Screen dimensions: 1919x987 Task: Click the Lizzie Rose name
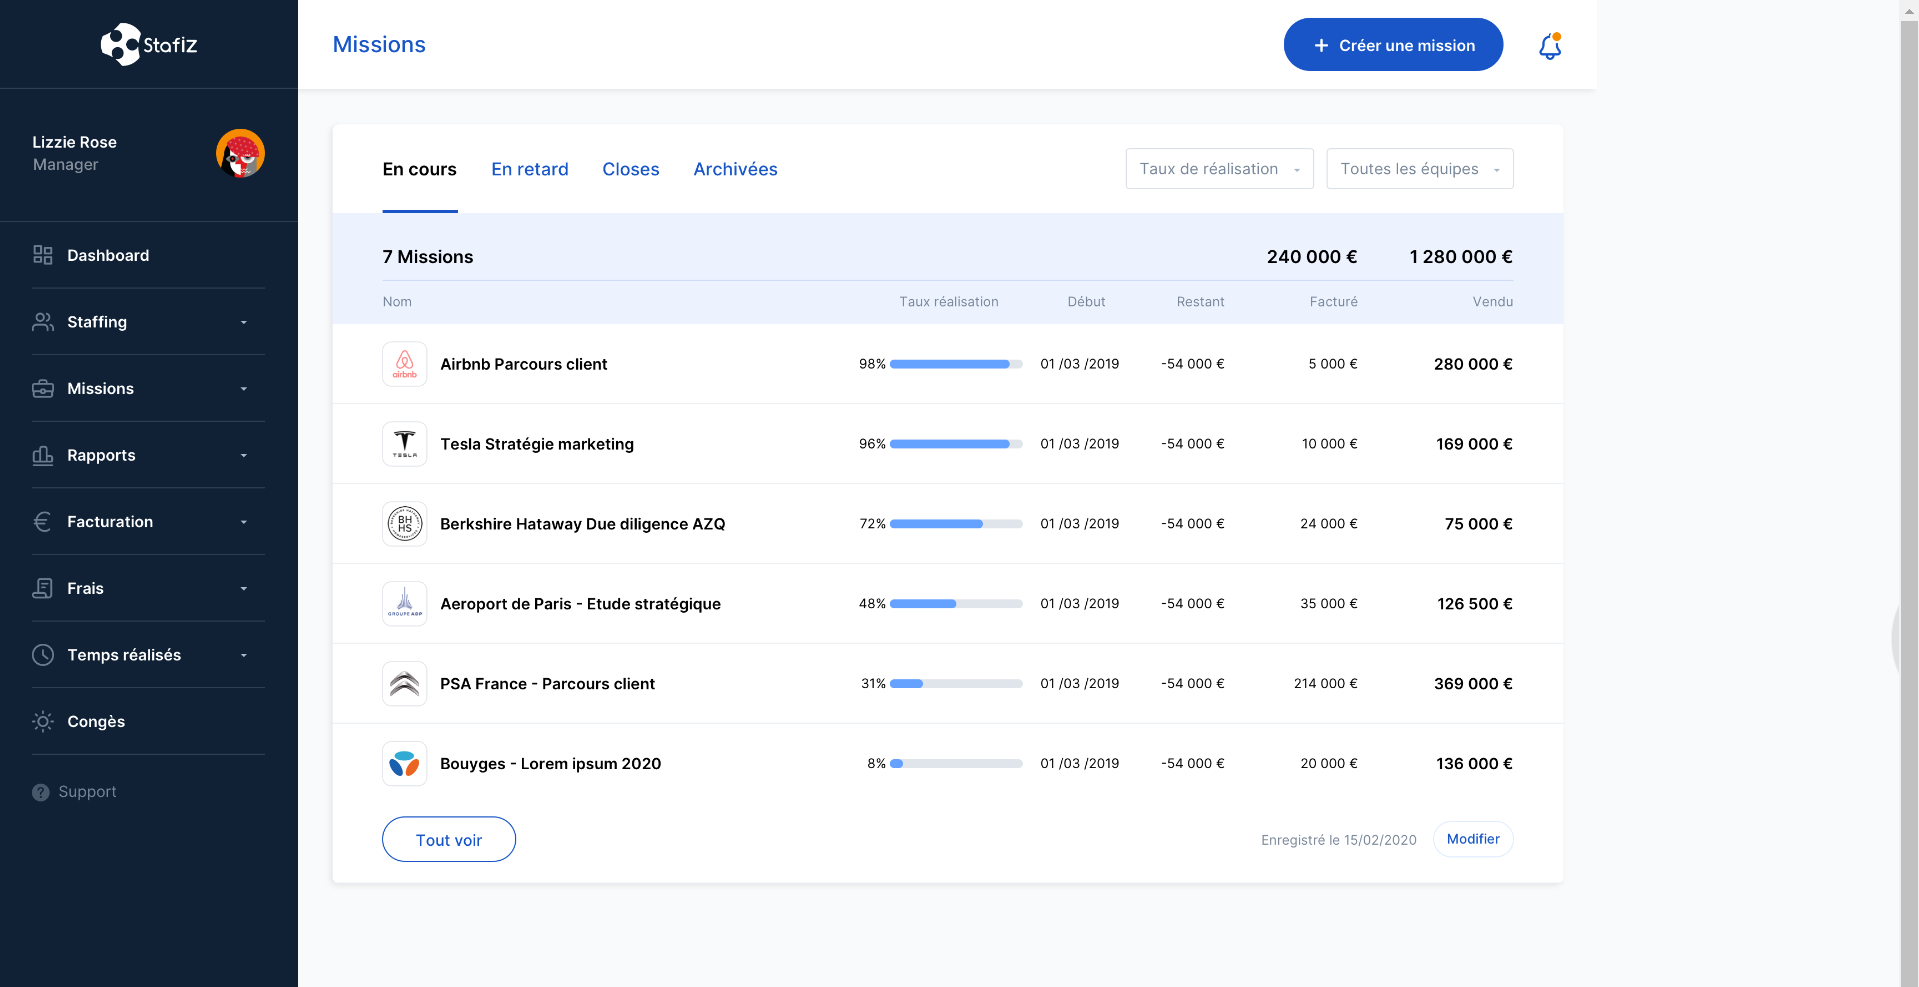click(x=74, y=142)
